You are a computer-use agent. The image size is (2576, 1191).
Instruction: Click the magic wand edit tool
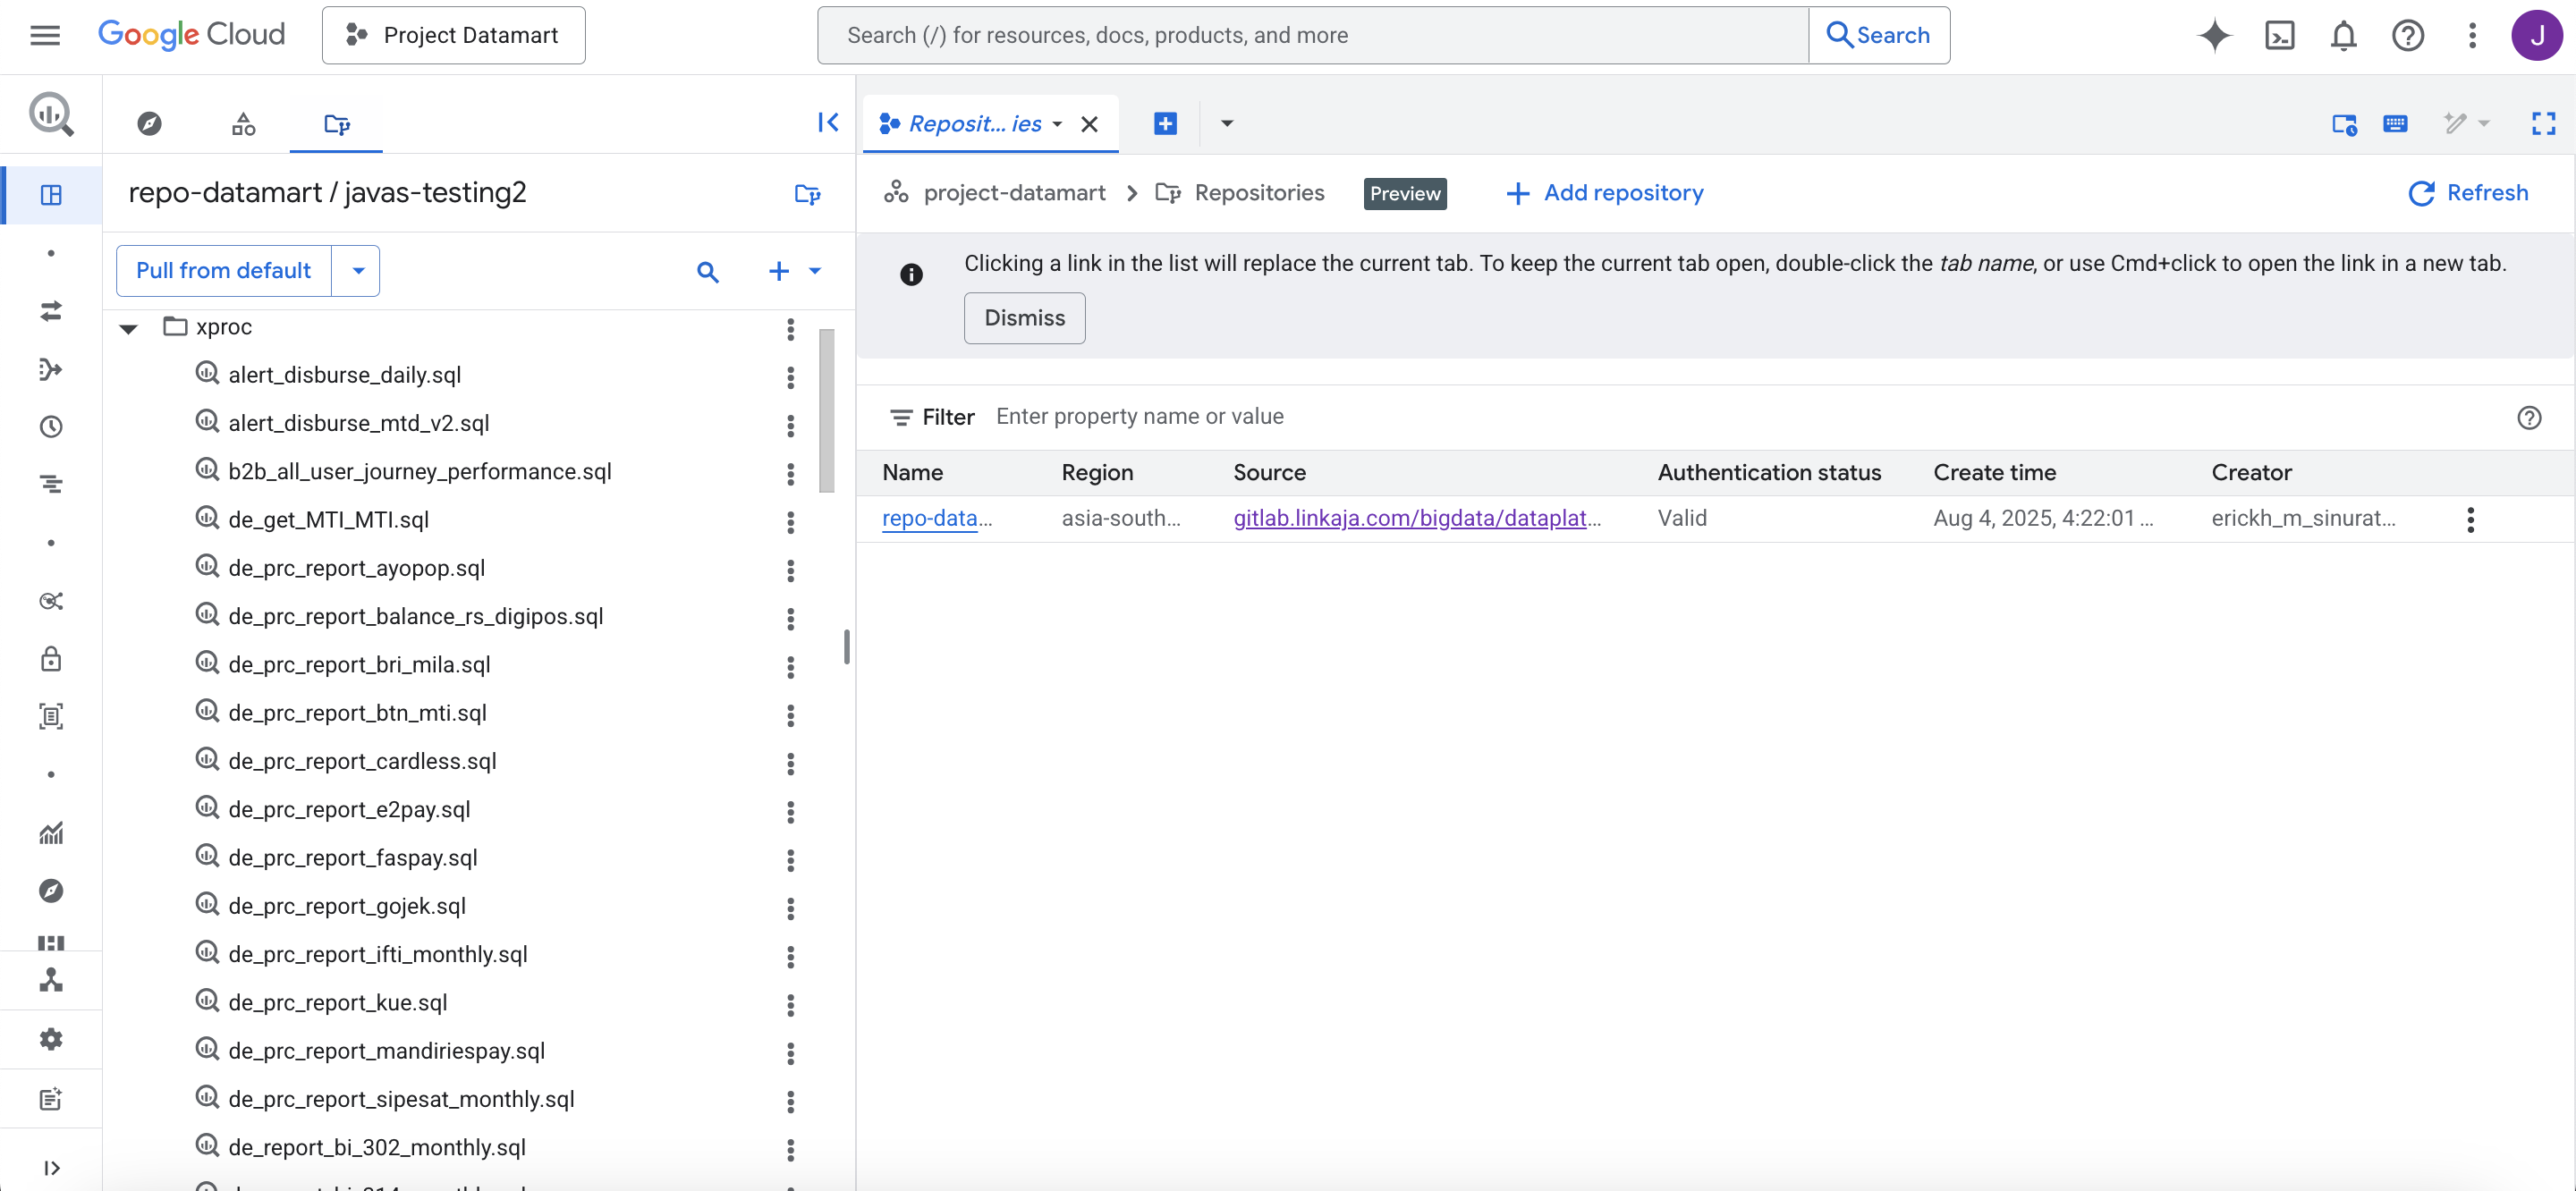[x=2455, y=123]
